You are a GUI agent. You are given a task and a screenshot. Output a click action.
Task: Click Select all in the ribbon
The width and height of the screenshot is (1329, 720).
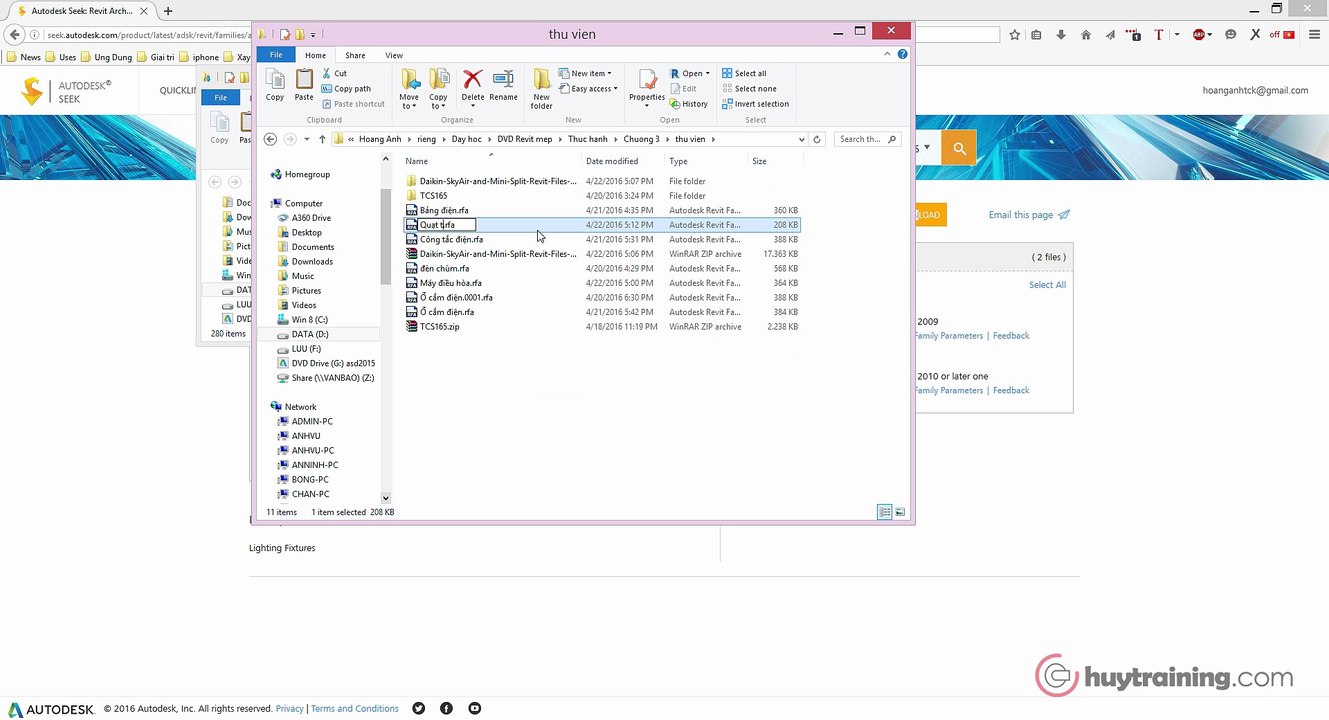coord(744,73)
